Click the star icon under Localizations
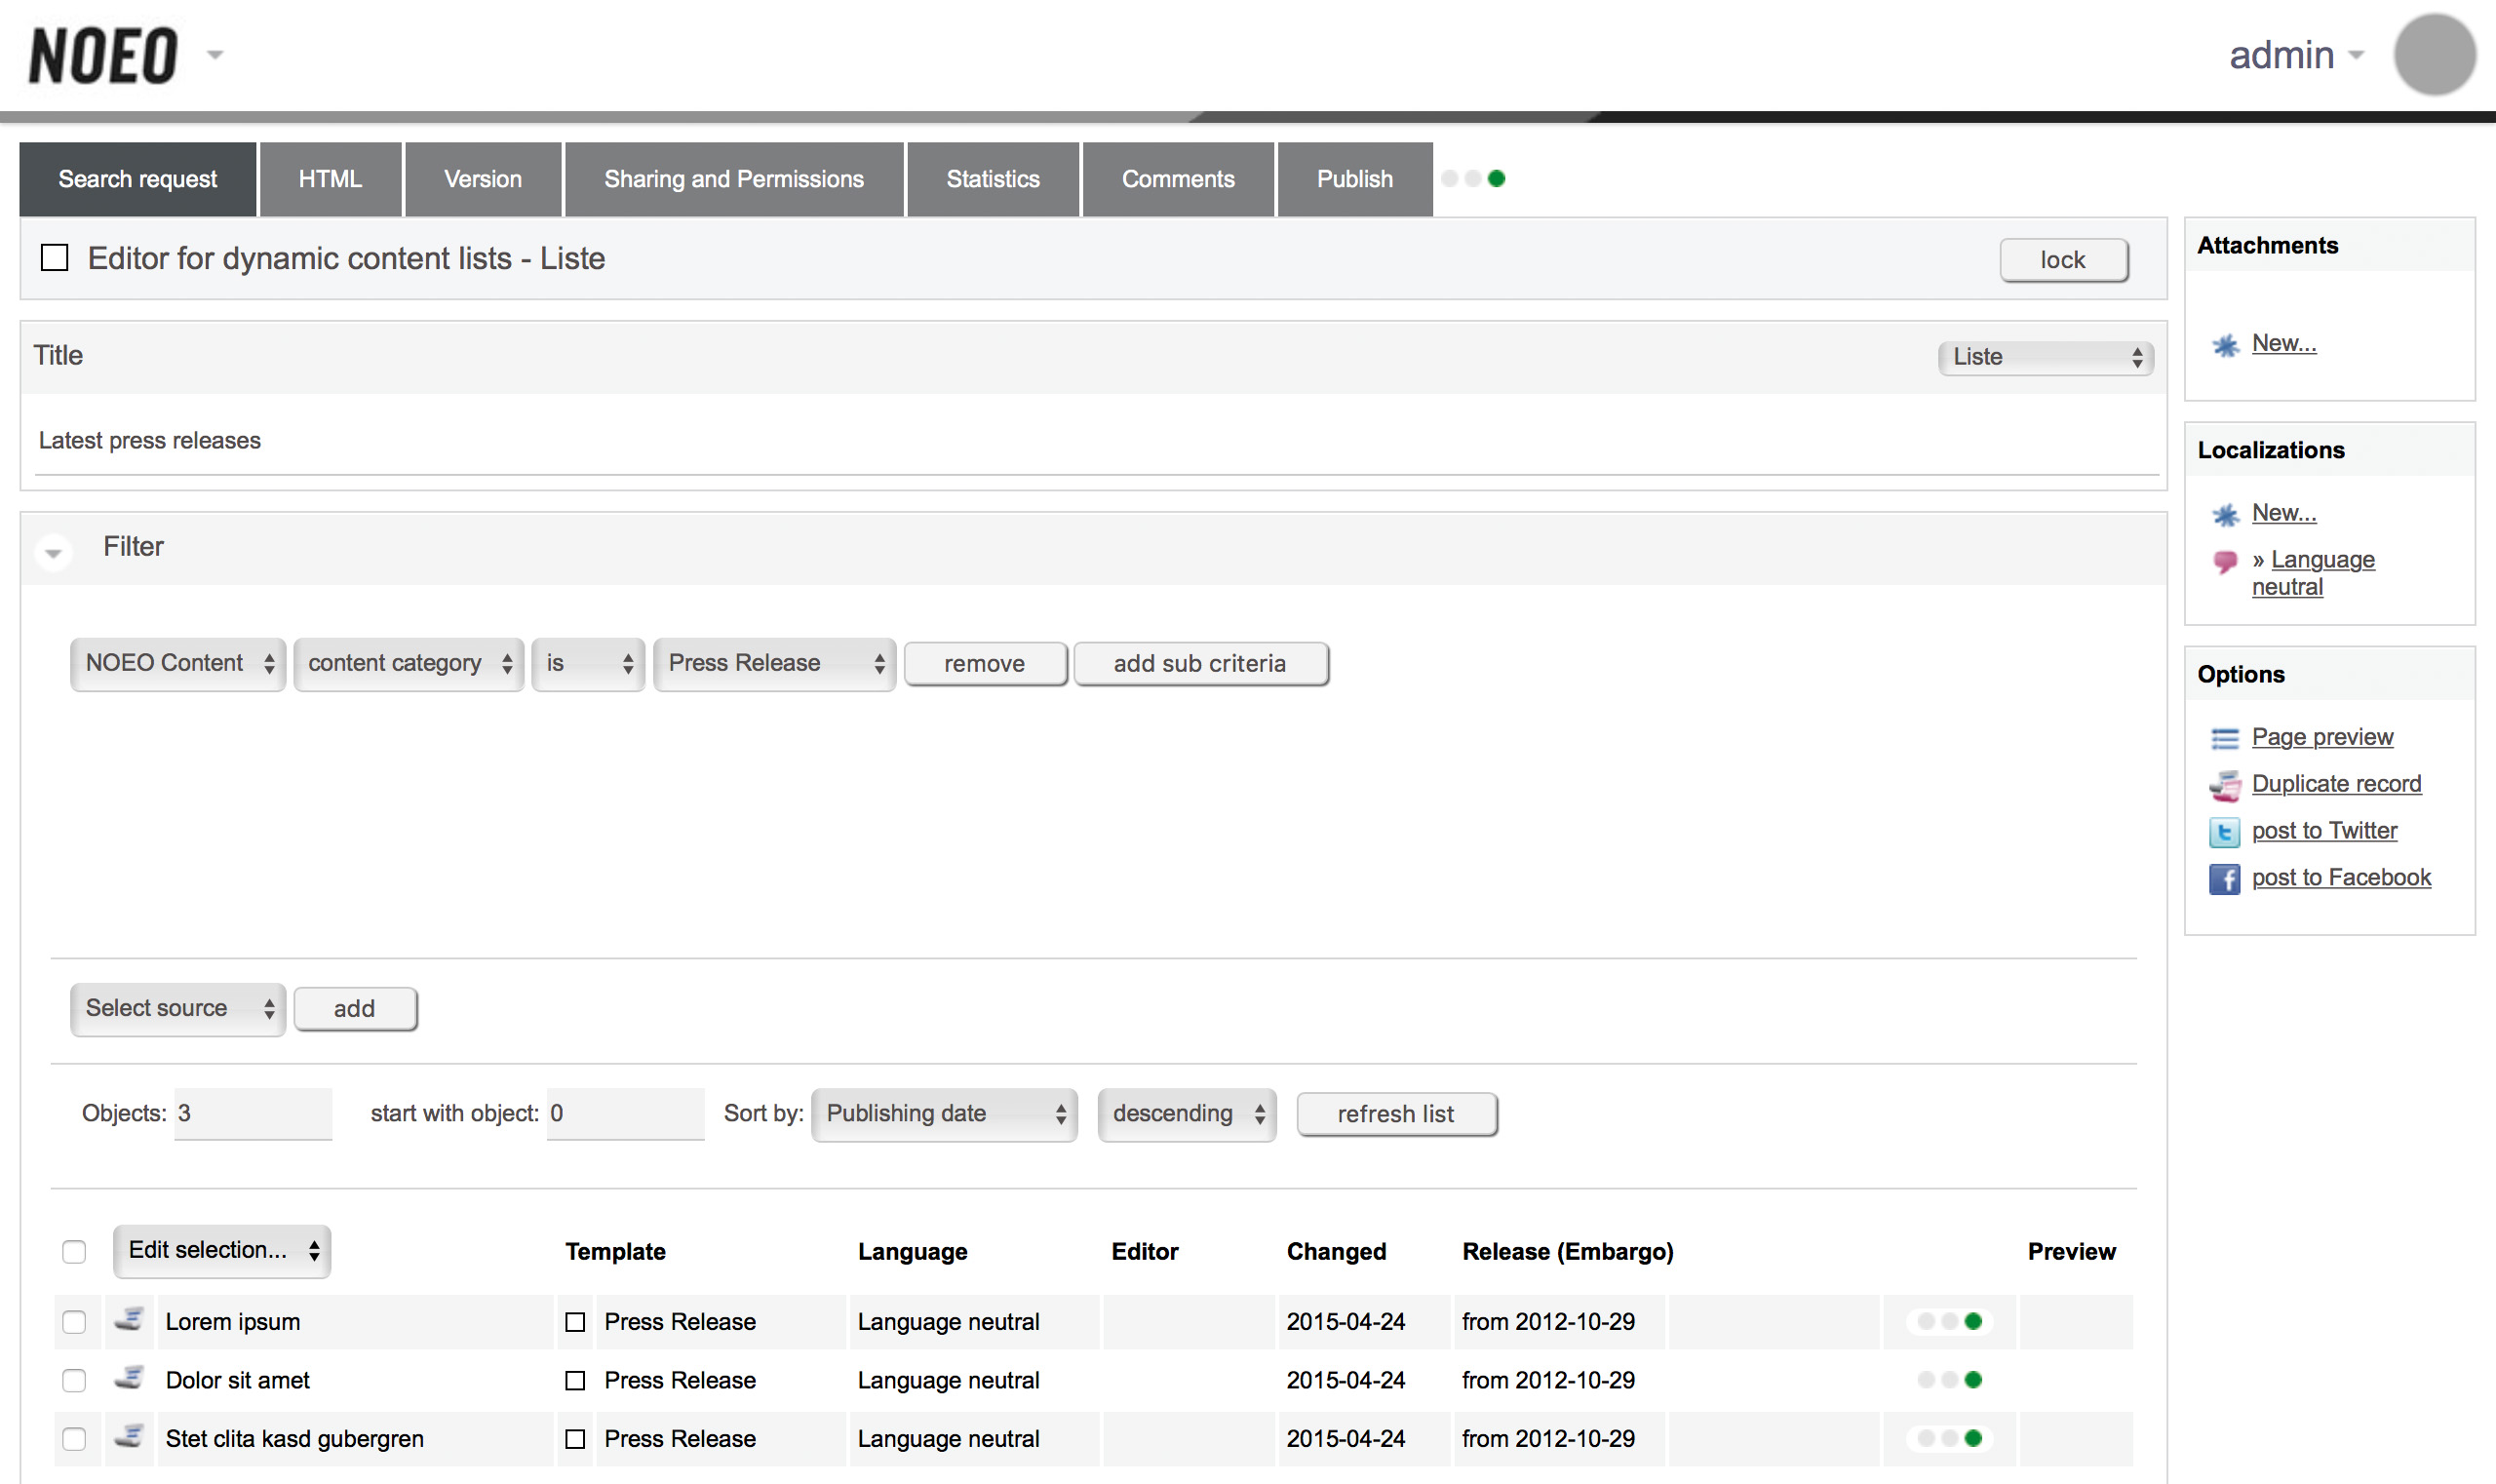2496x1484 pixels. click(2225, 515)
